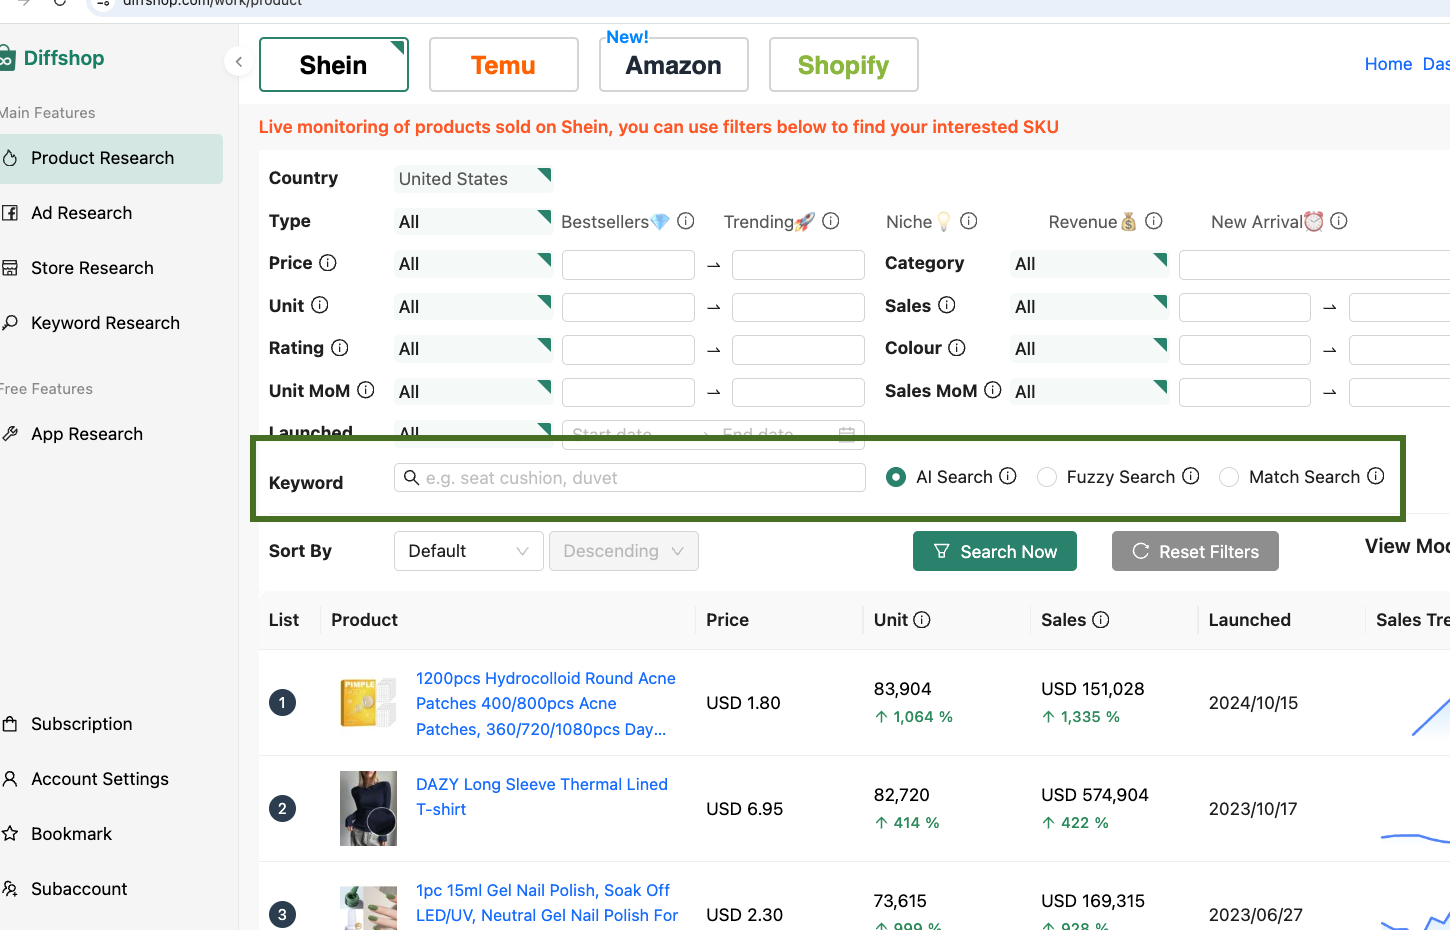The image size is (1450, 930).
Task: Select the Match Search option
Action: coord(1228,477)
